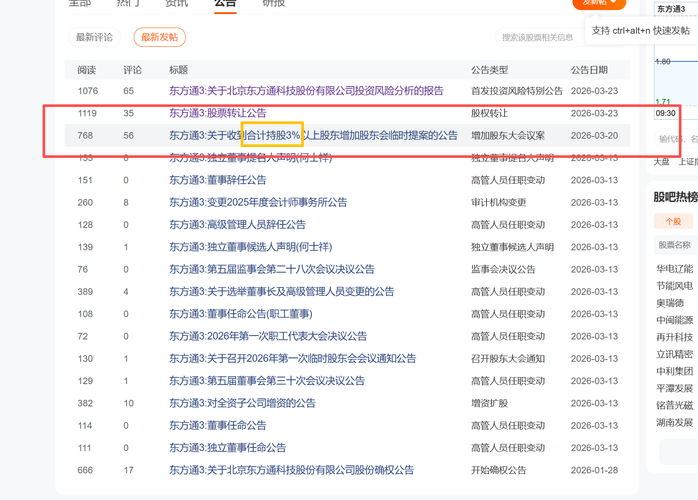Click the 公告日期 column header
The width and height of the screenshot is (698, 500).
pyautogui.click(x=589, y=70)
